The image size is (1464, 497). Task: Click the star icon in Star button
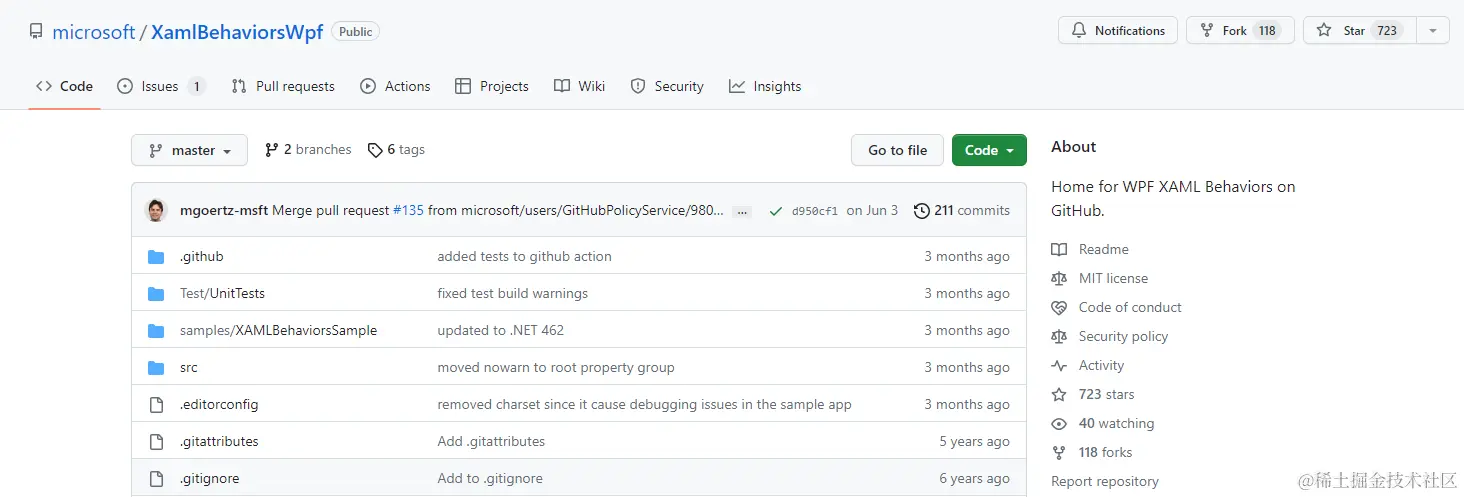(x=1324, y=31)
